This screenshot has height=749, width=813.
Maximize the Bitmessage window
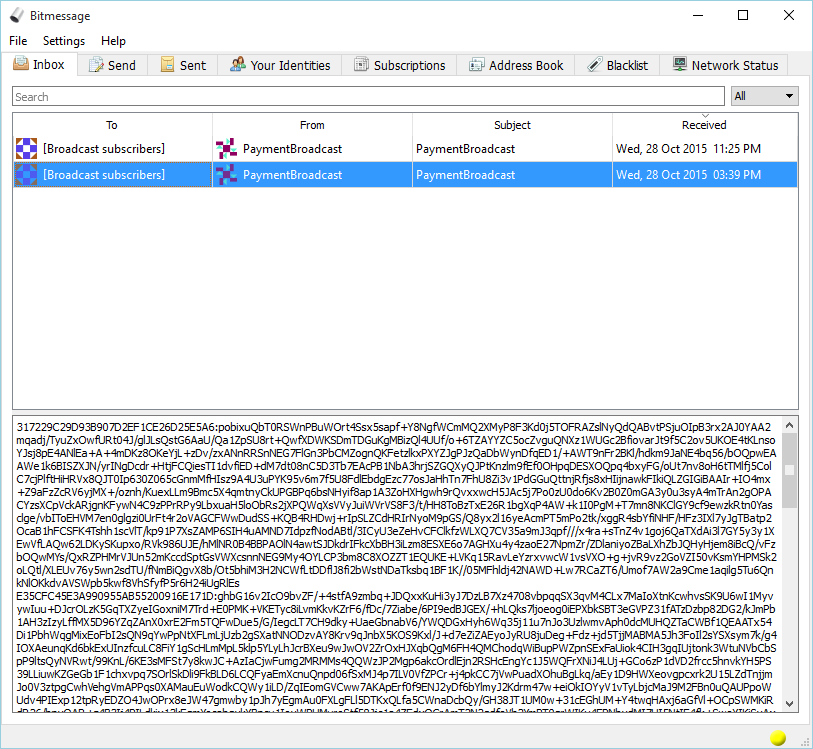point(743,16)
